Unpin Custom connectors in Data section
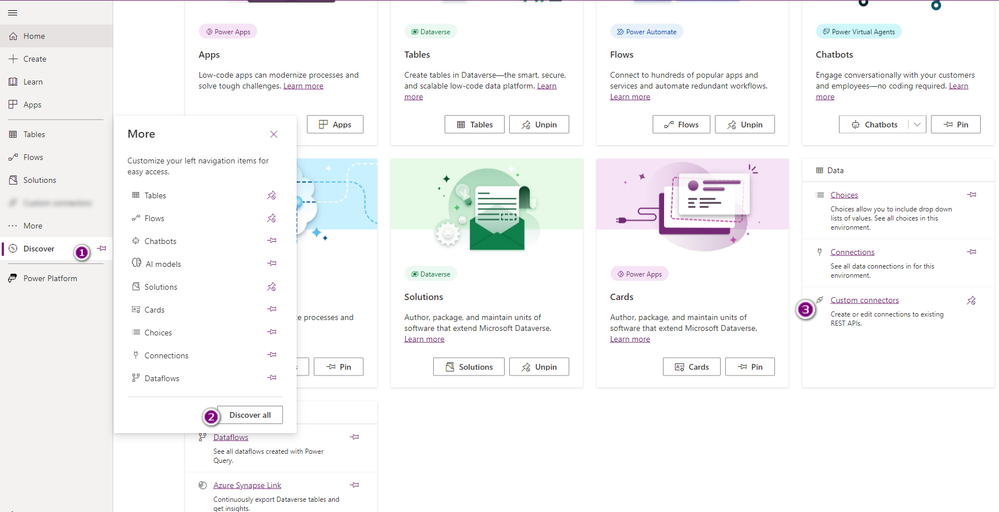 pyautogui.click(x=971, y=301)
